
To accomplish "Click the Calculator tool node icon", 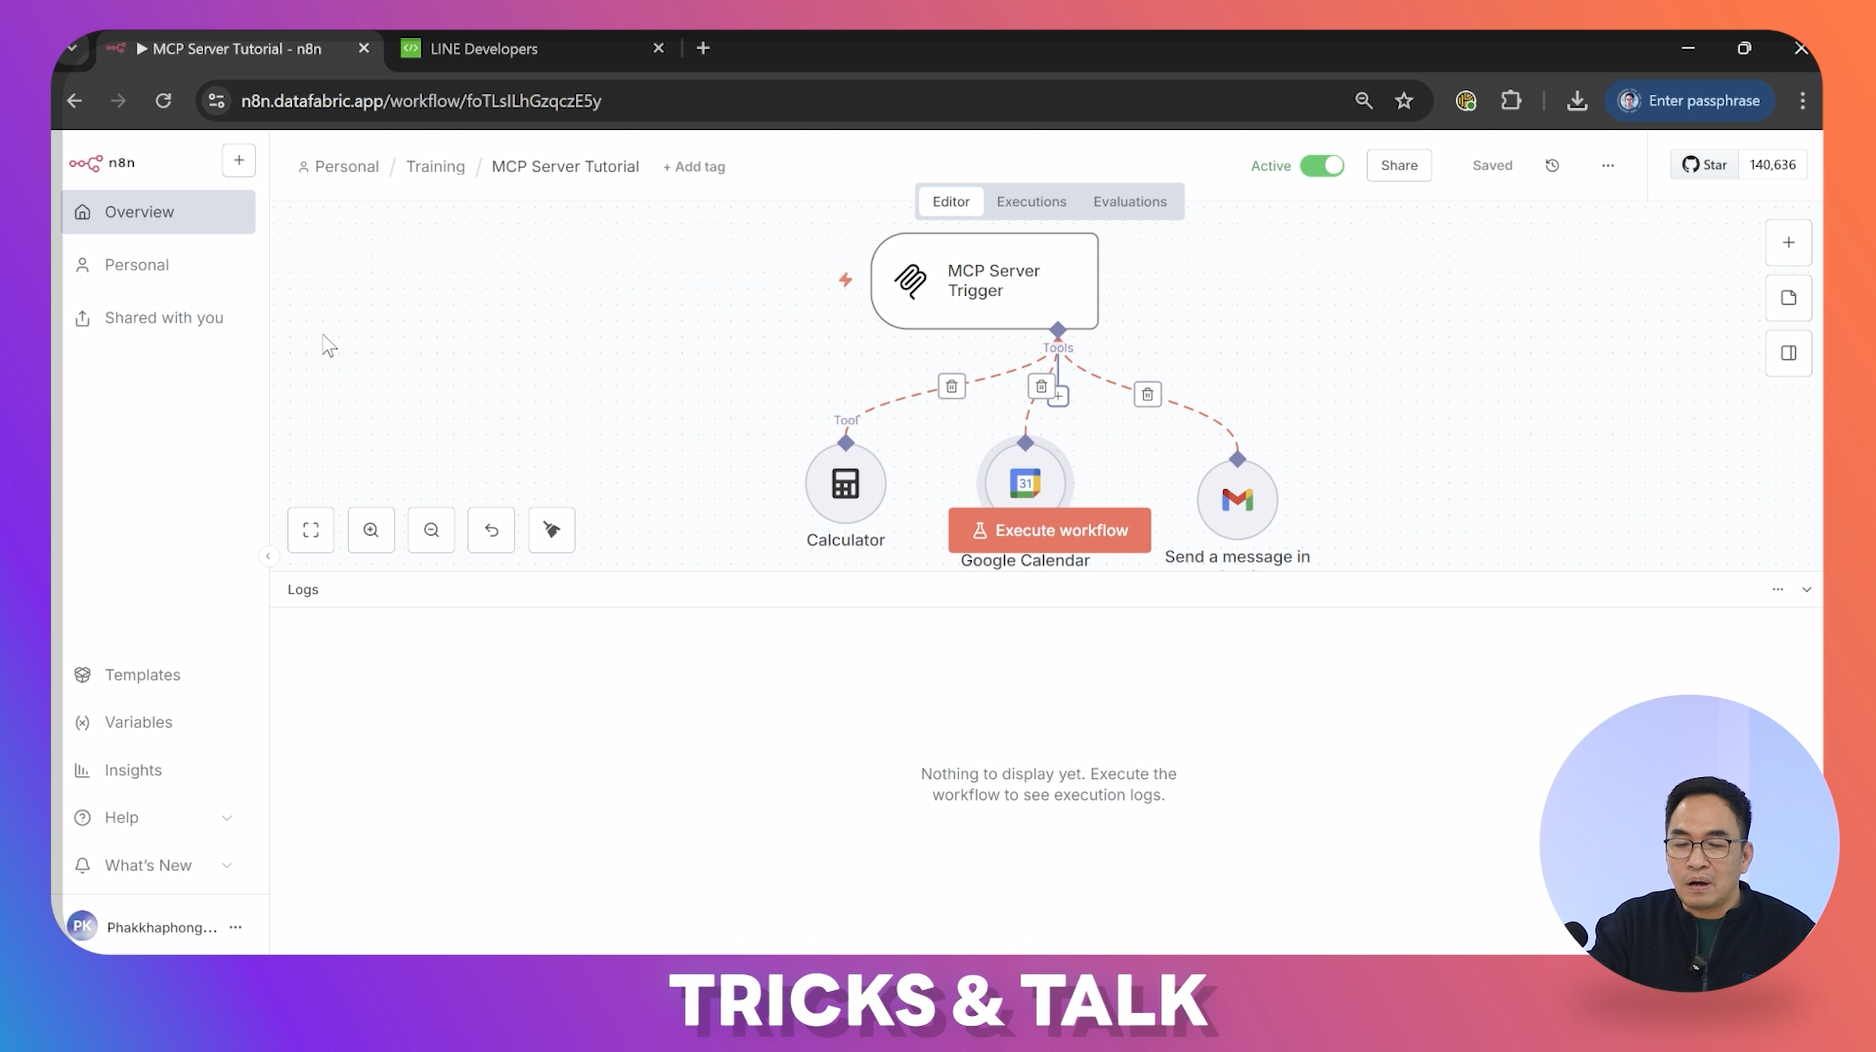I will (845, 484).
